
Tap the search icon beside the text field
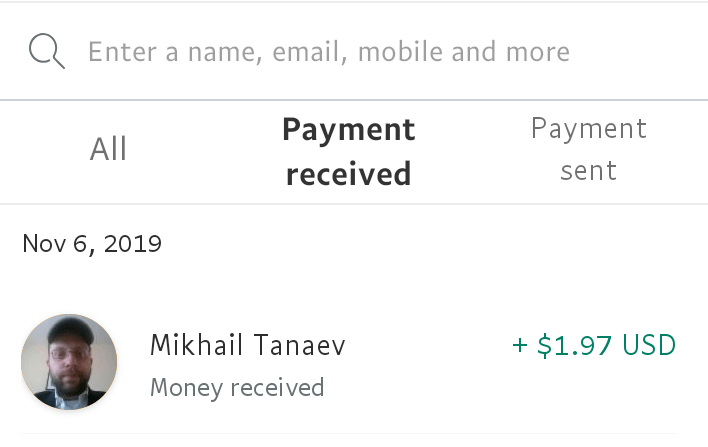[x=47, y=51]
